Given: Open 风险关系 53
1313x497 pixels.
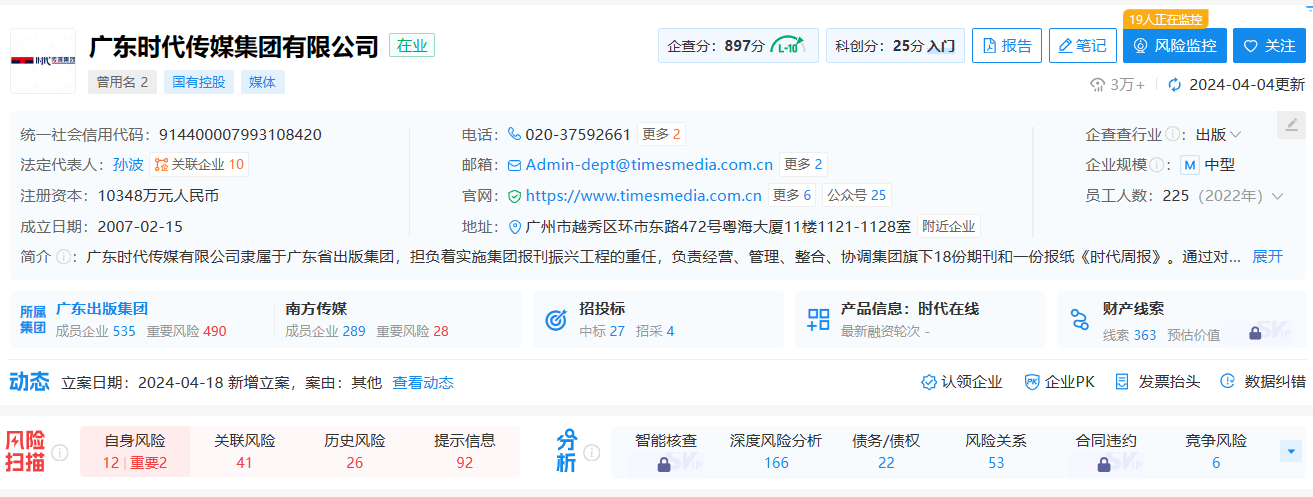Looking at the screenshot, I should click(x=996, y=451).
